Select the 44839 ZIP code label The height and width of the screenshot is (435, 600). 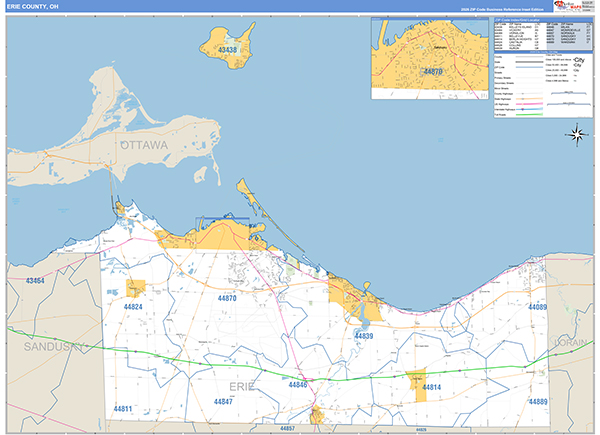coord(364,336)
